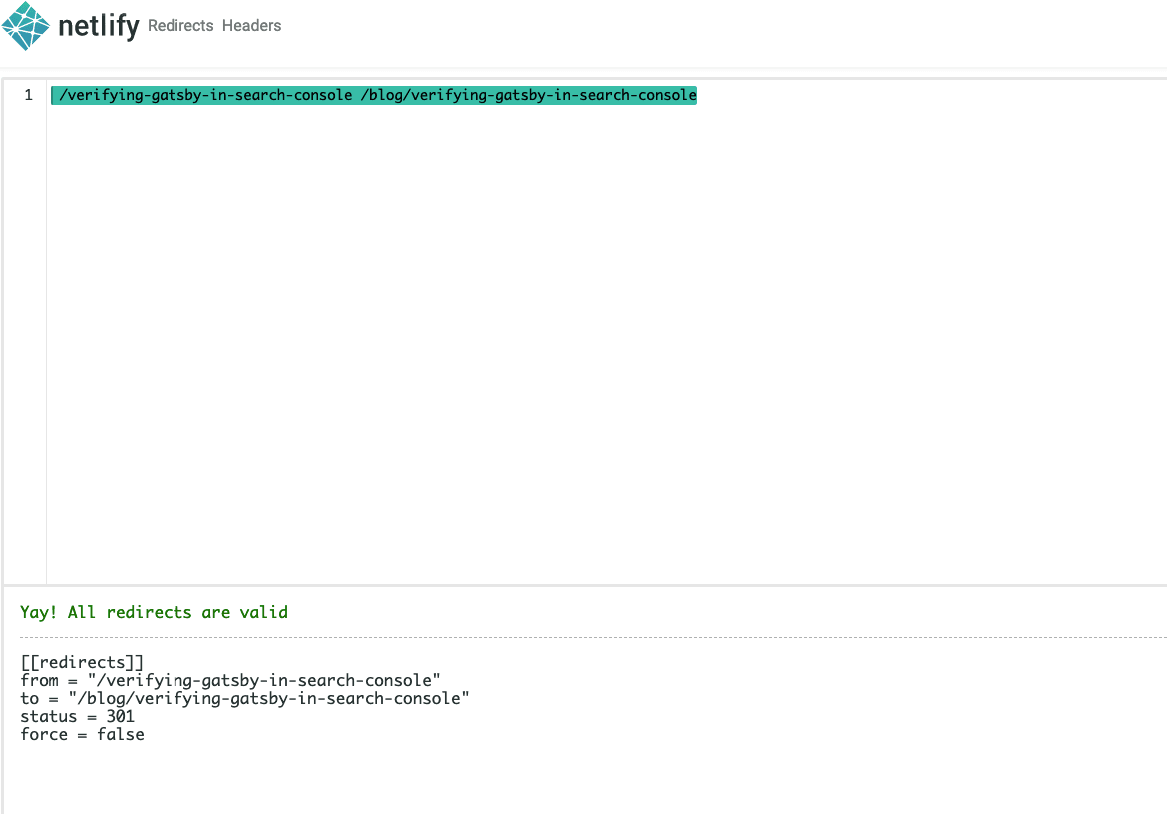Click the divider between editor and results pane
Image resolution: width=1167 pixels, height=814 pixels.
[x=584, y=585]
